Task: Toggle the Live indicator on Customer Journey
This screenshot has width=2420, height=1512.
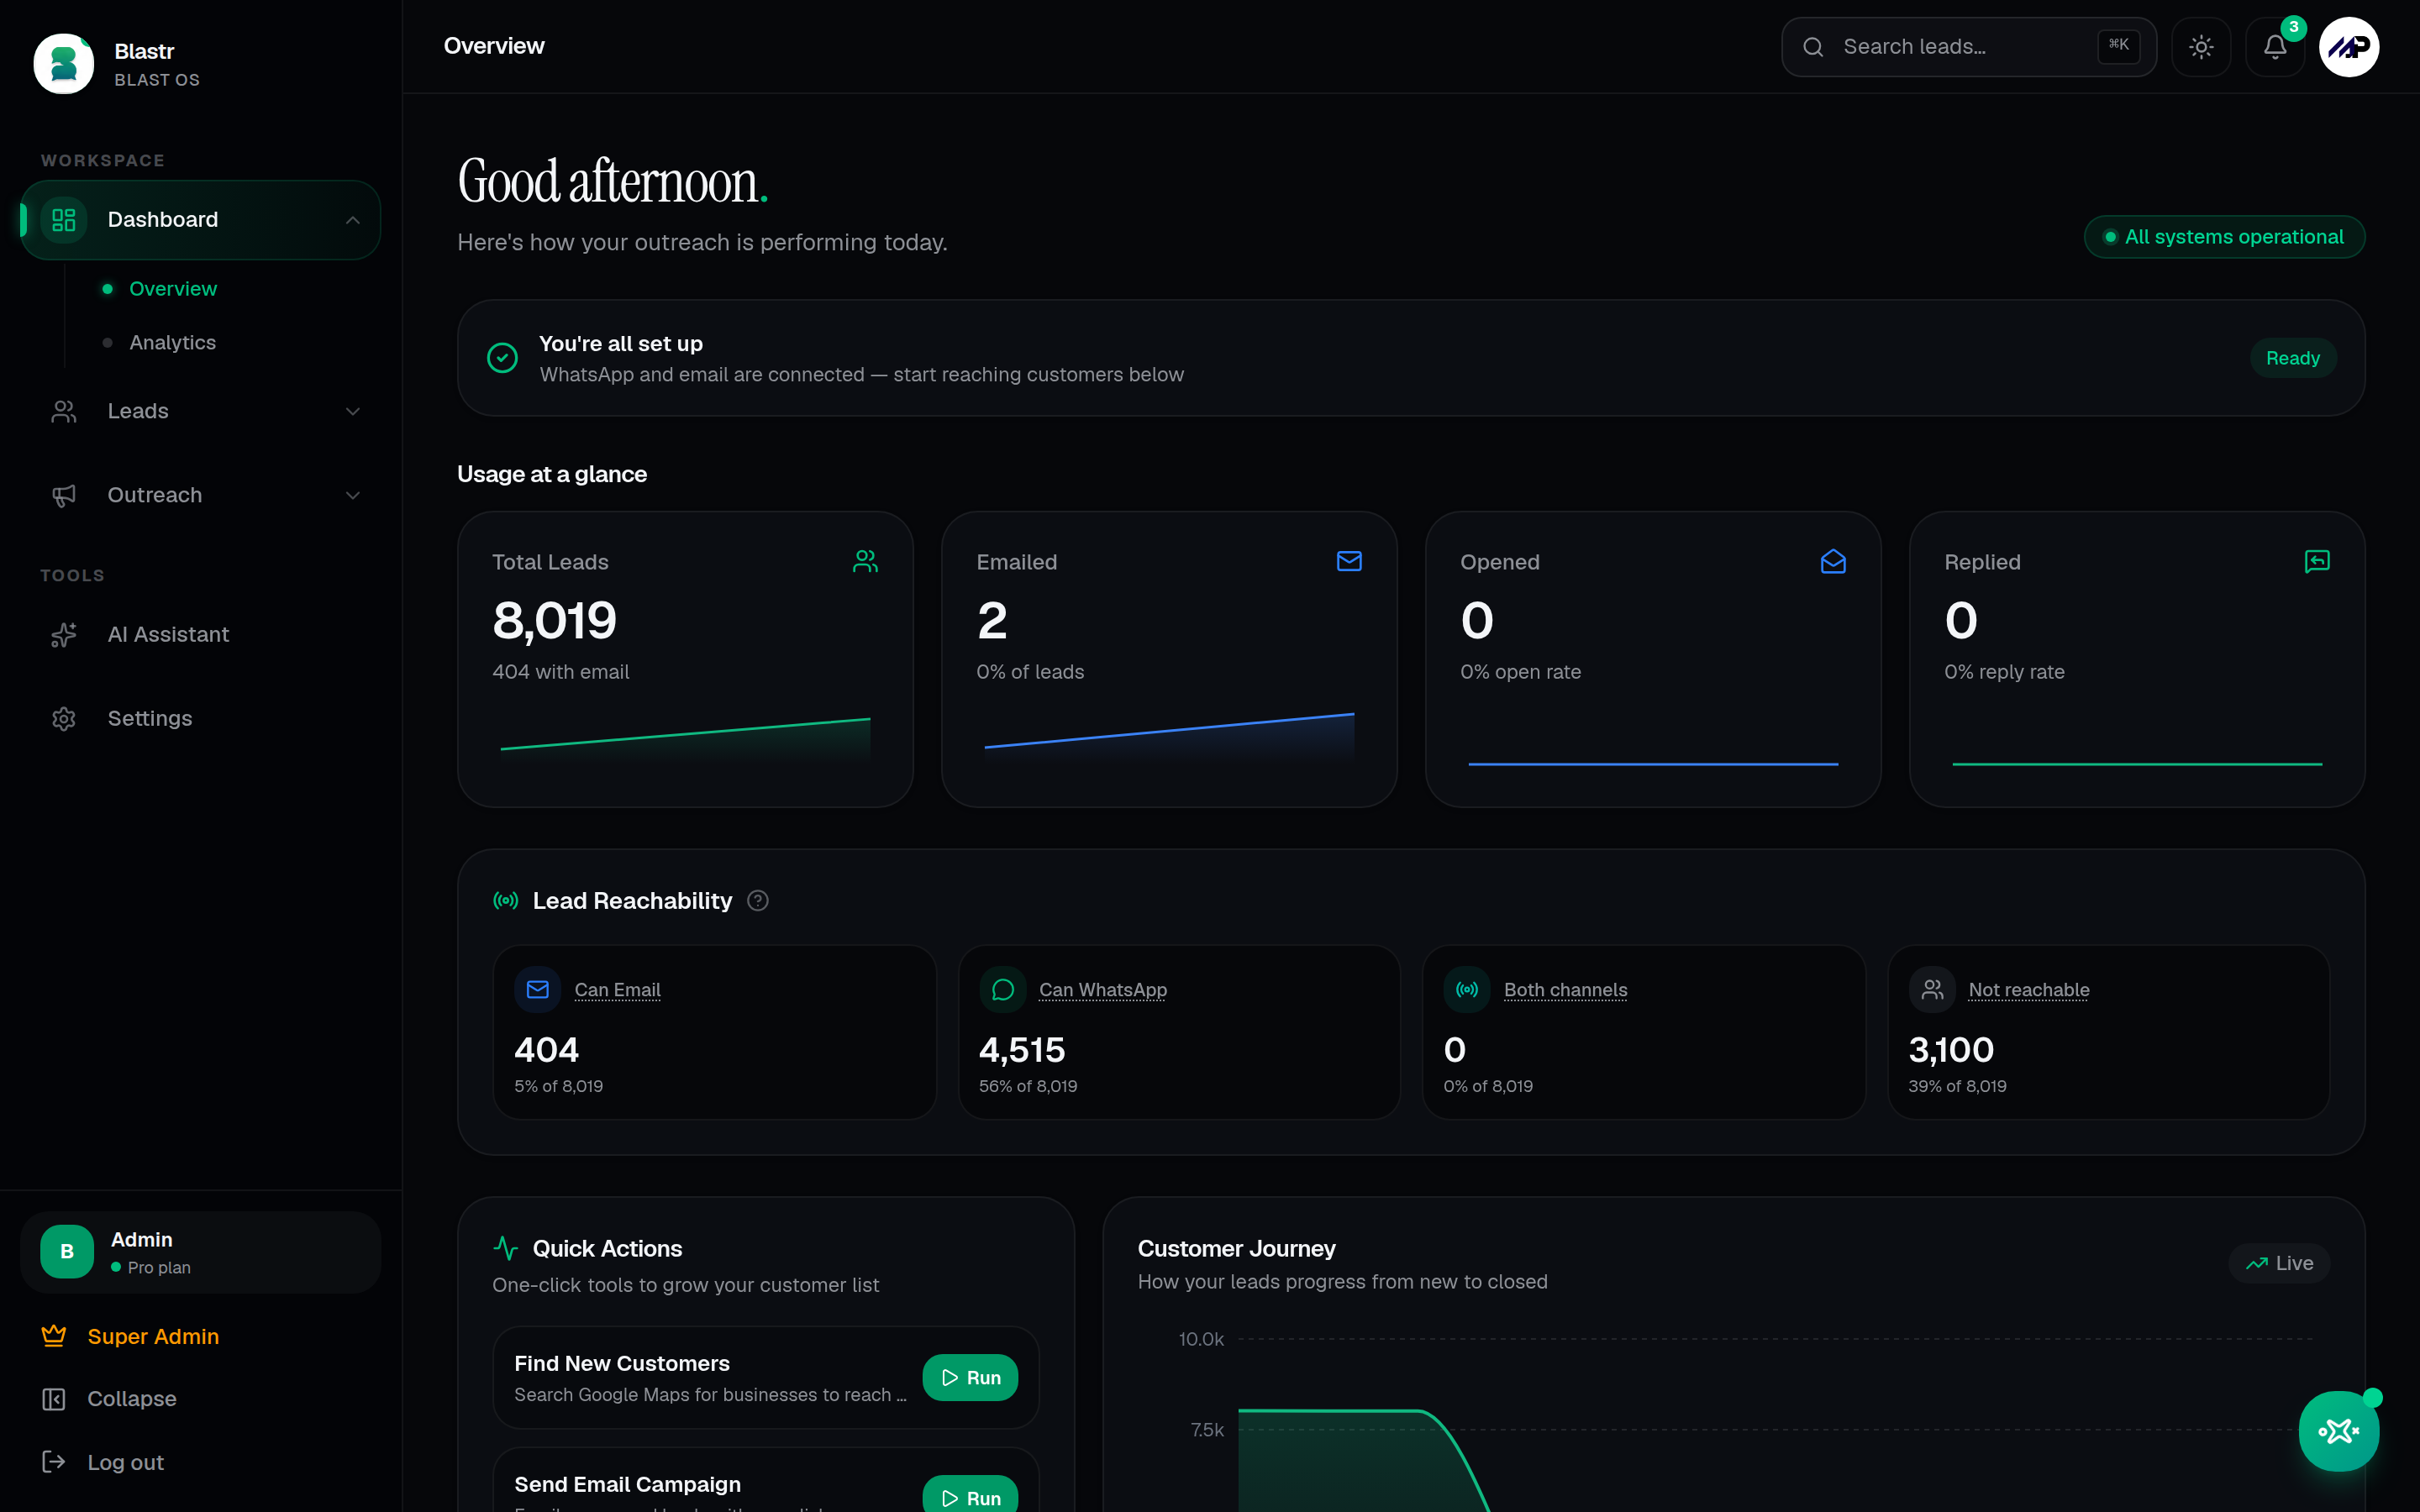Action: pyautogui.click(x=2279, y=1263)
